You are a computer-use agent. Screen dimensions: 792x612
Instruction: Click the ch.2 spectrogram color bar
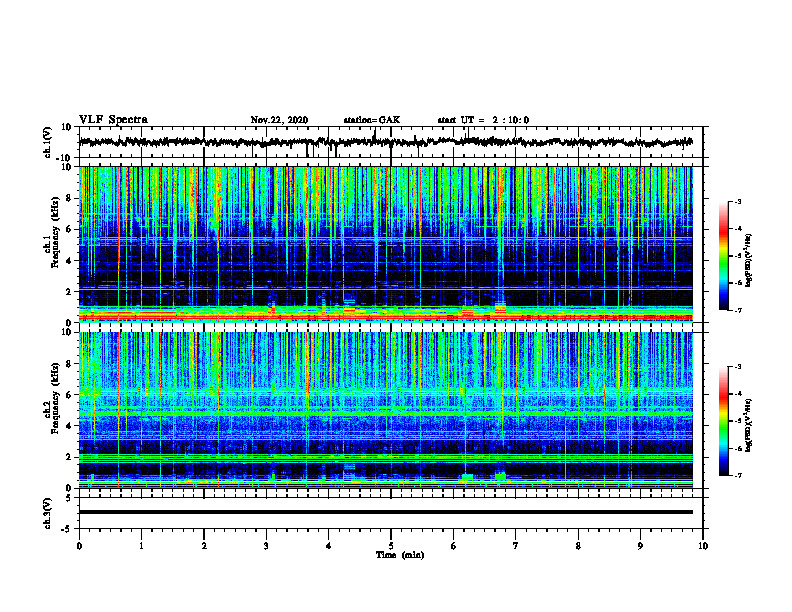click(x=723, y=421)
